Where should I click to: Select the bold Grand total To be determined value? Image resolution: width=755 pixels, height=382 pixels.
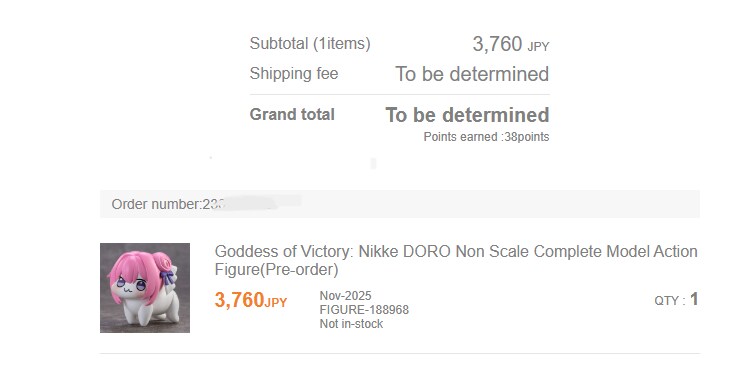click(468, 115)
